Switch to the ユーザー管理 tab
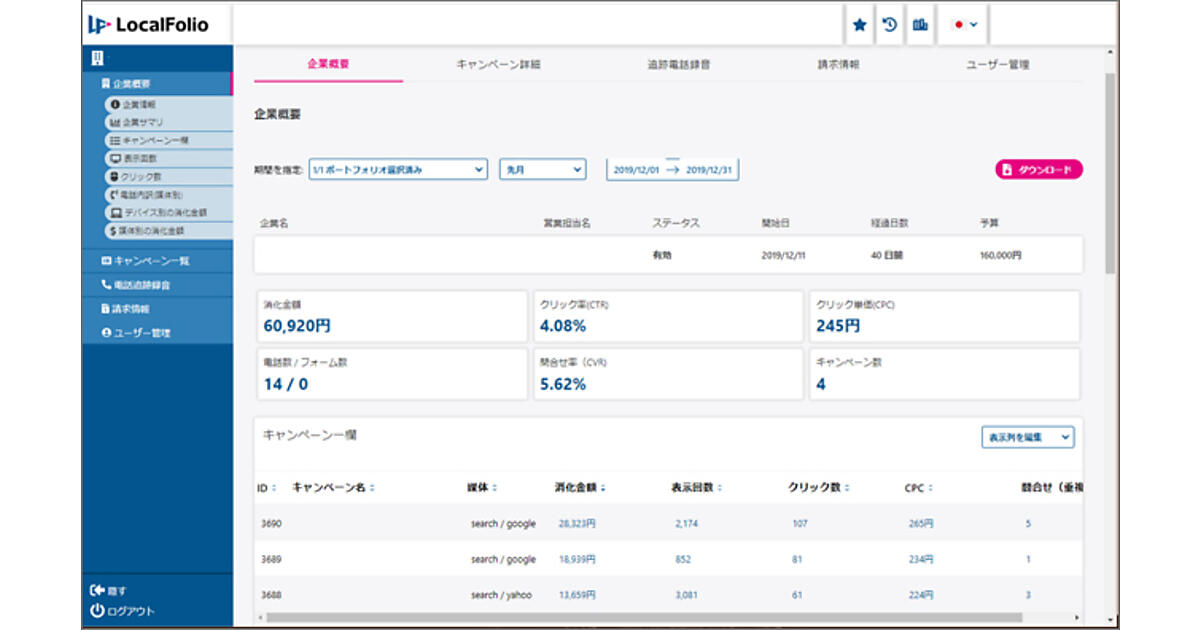1200x630 pixels. click(997, 64)
